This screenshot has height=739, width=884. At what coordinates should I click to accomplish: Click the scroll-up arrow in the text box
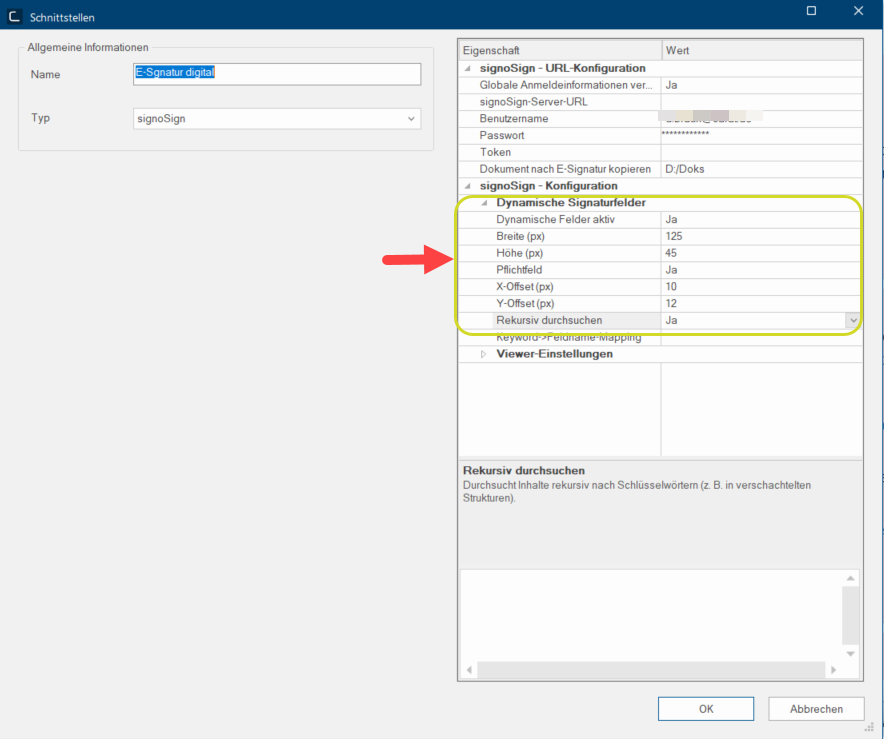(850, 578)
